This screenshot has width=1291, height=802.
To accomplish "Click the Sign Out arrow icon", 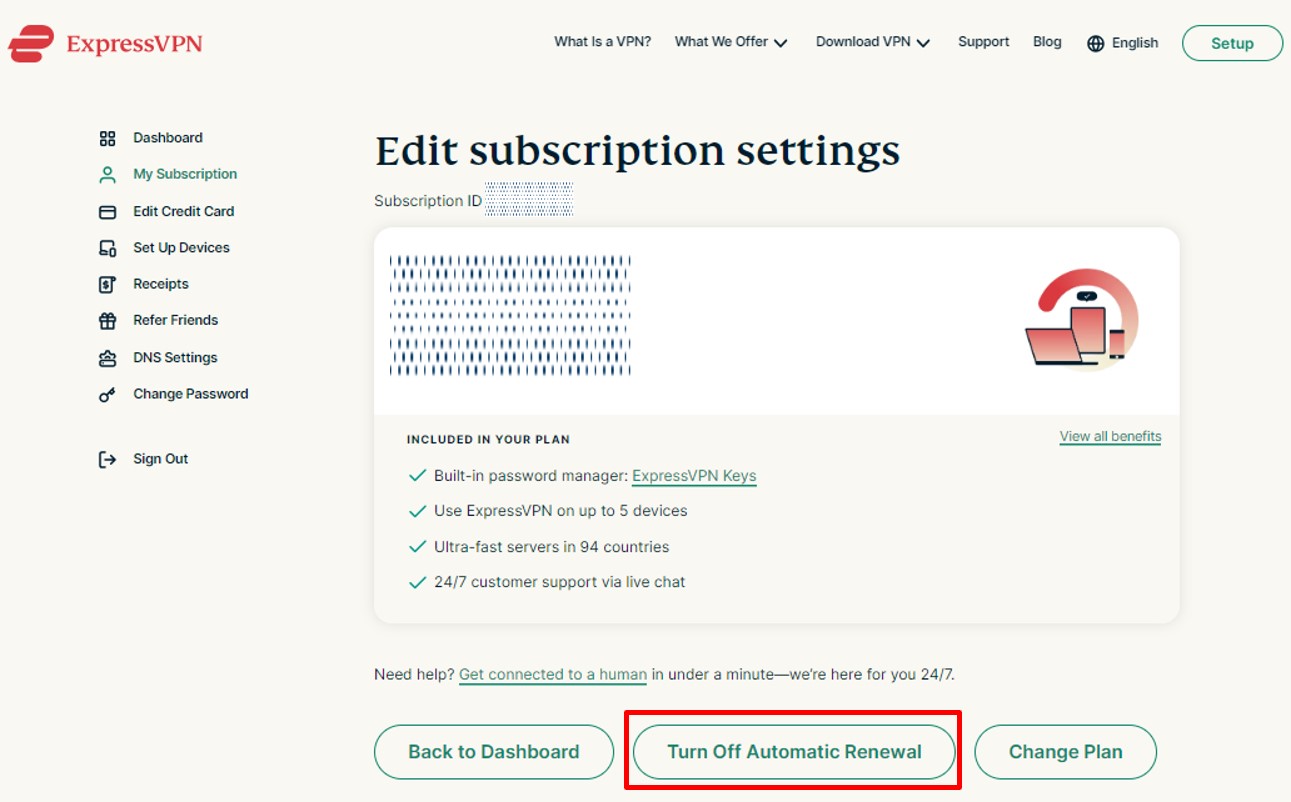I will click(x=107, y=460).
